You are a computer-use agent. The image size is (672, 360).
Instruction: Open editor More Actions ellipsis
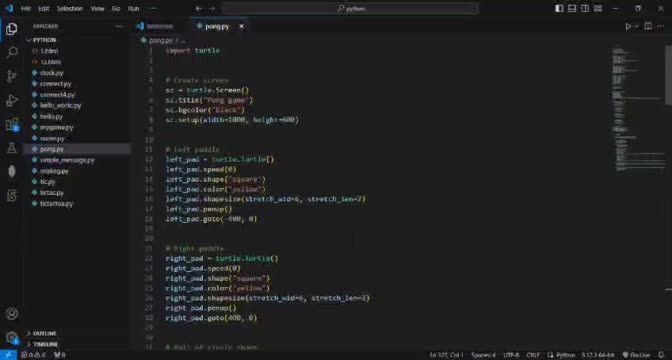click(660, 27)
